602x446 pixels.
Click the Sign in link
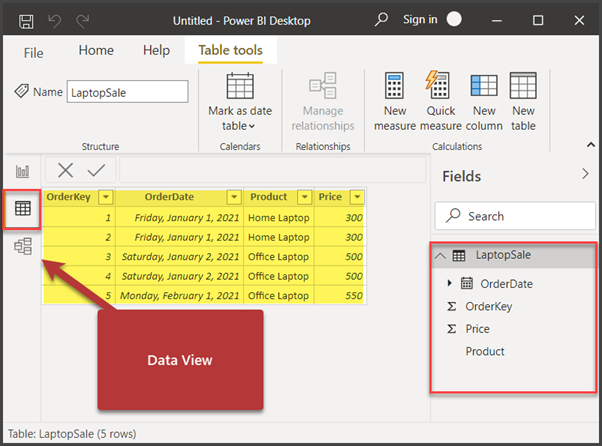(420, 19)
